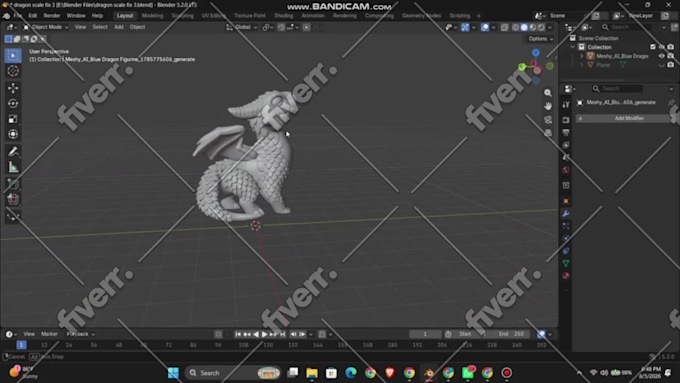Open the editor type dropdown in viewport

(x=12, y=27)
